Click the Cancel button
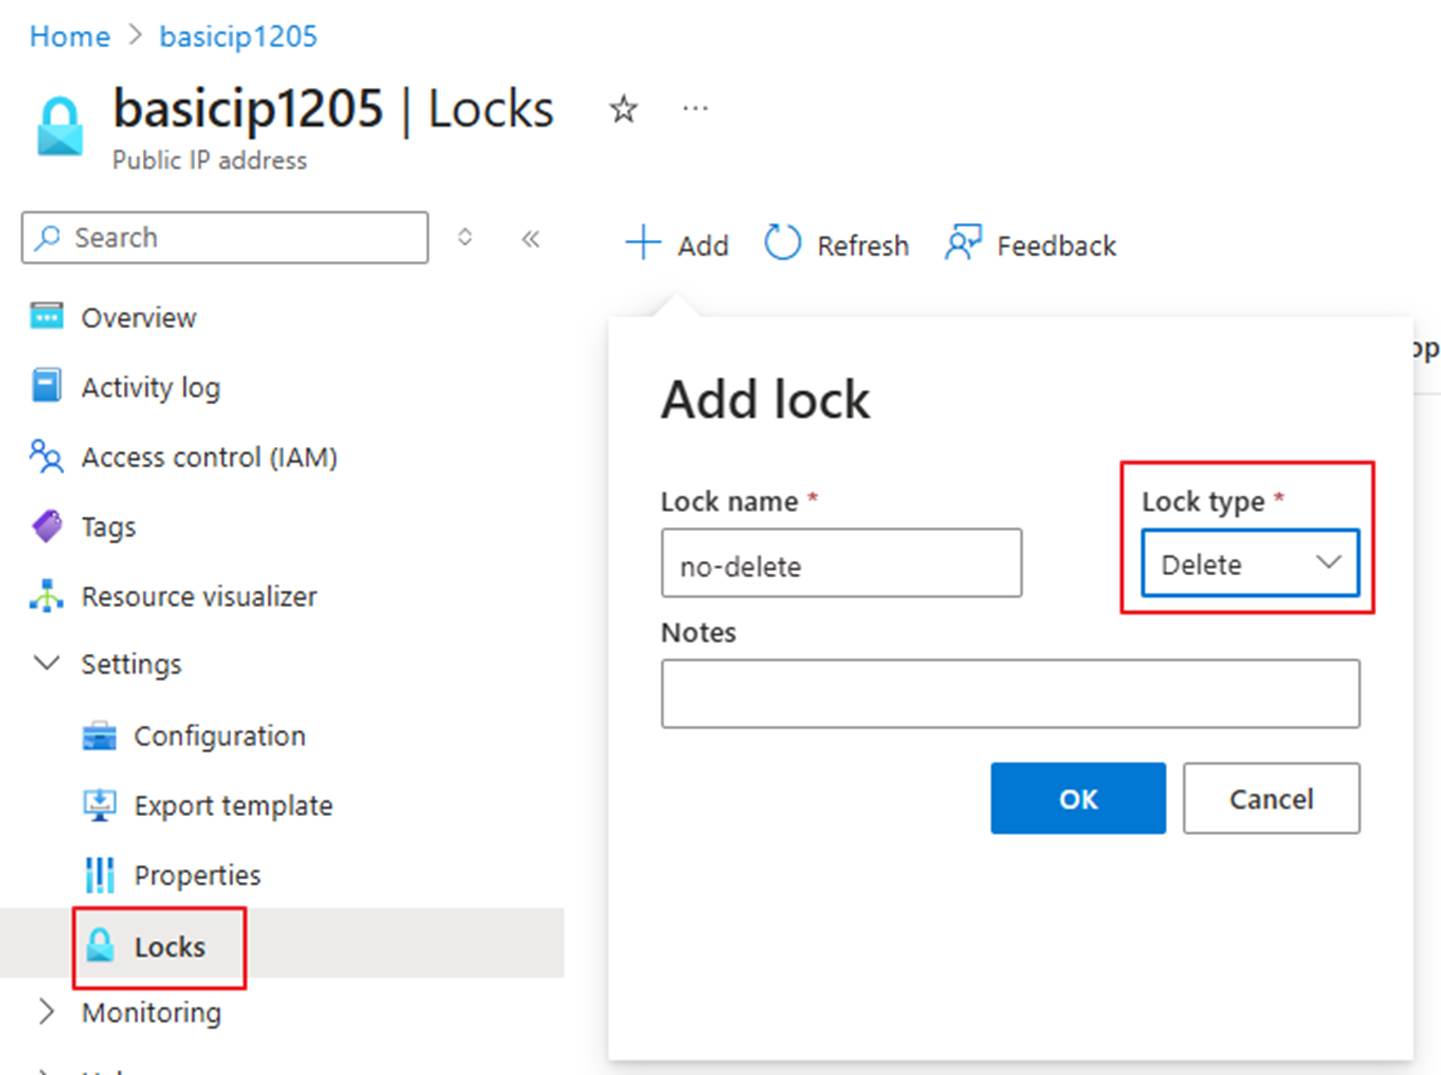 point(1271,798)
